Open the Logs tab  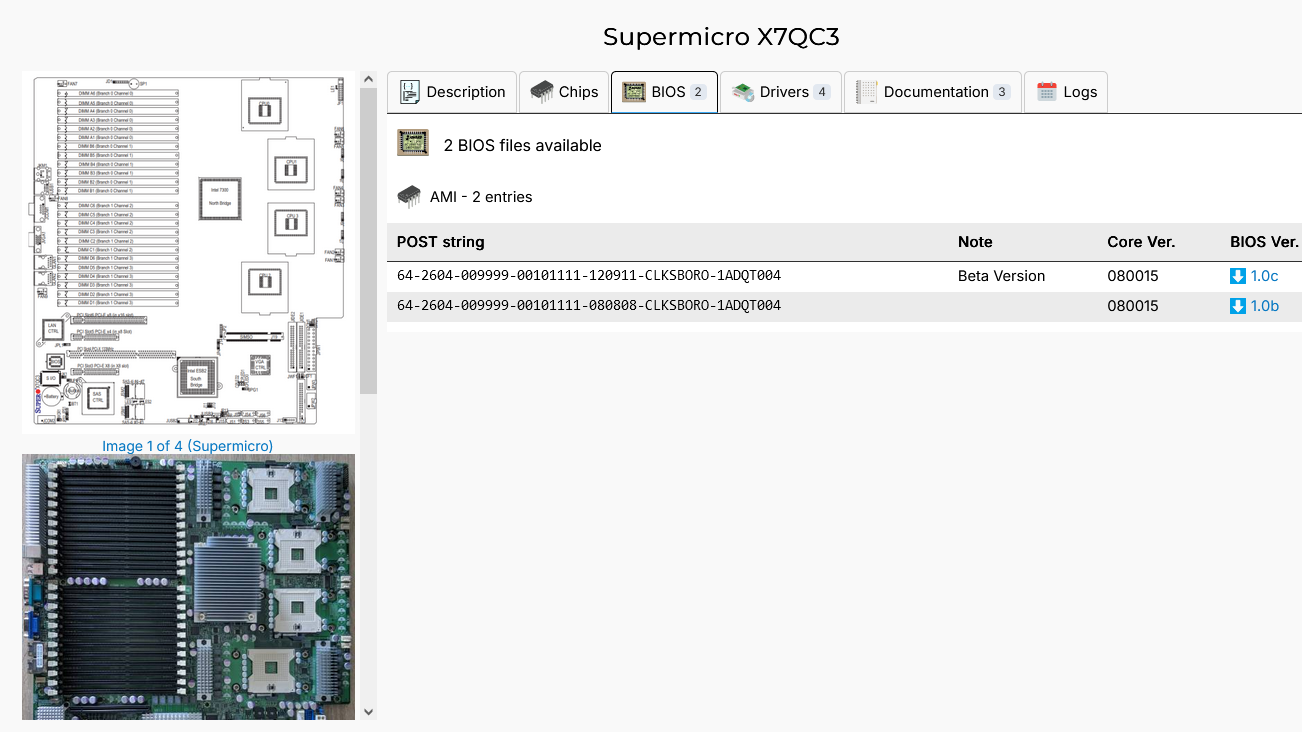(x=1066, y=92)
